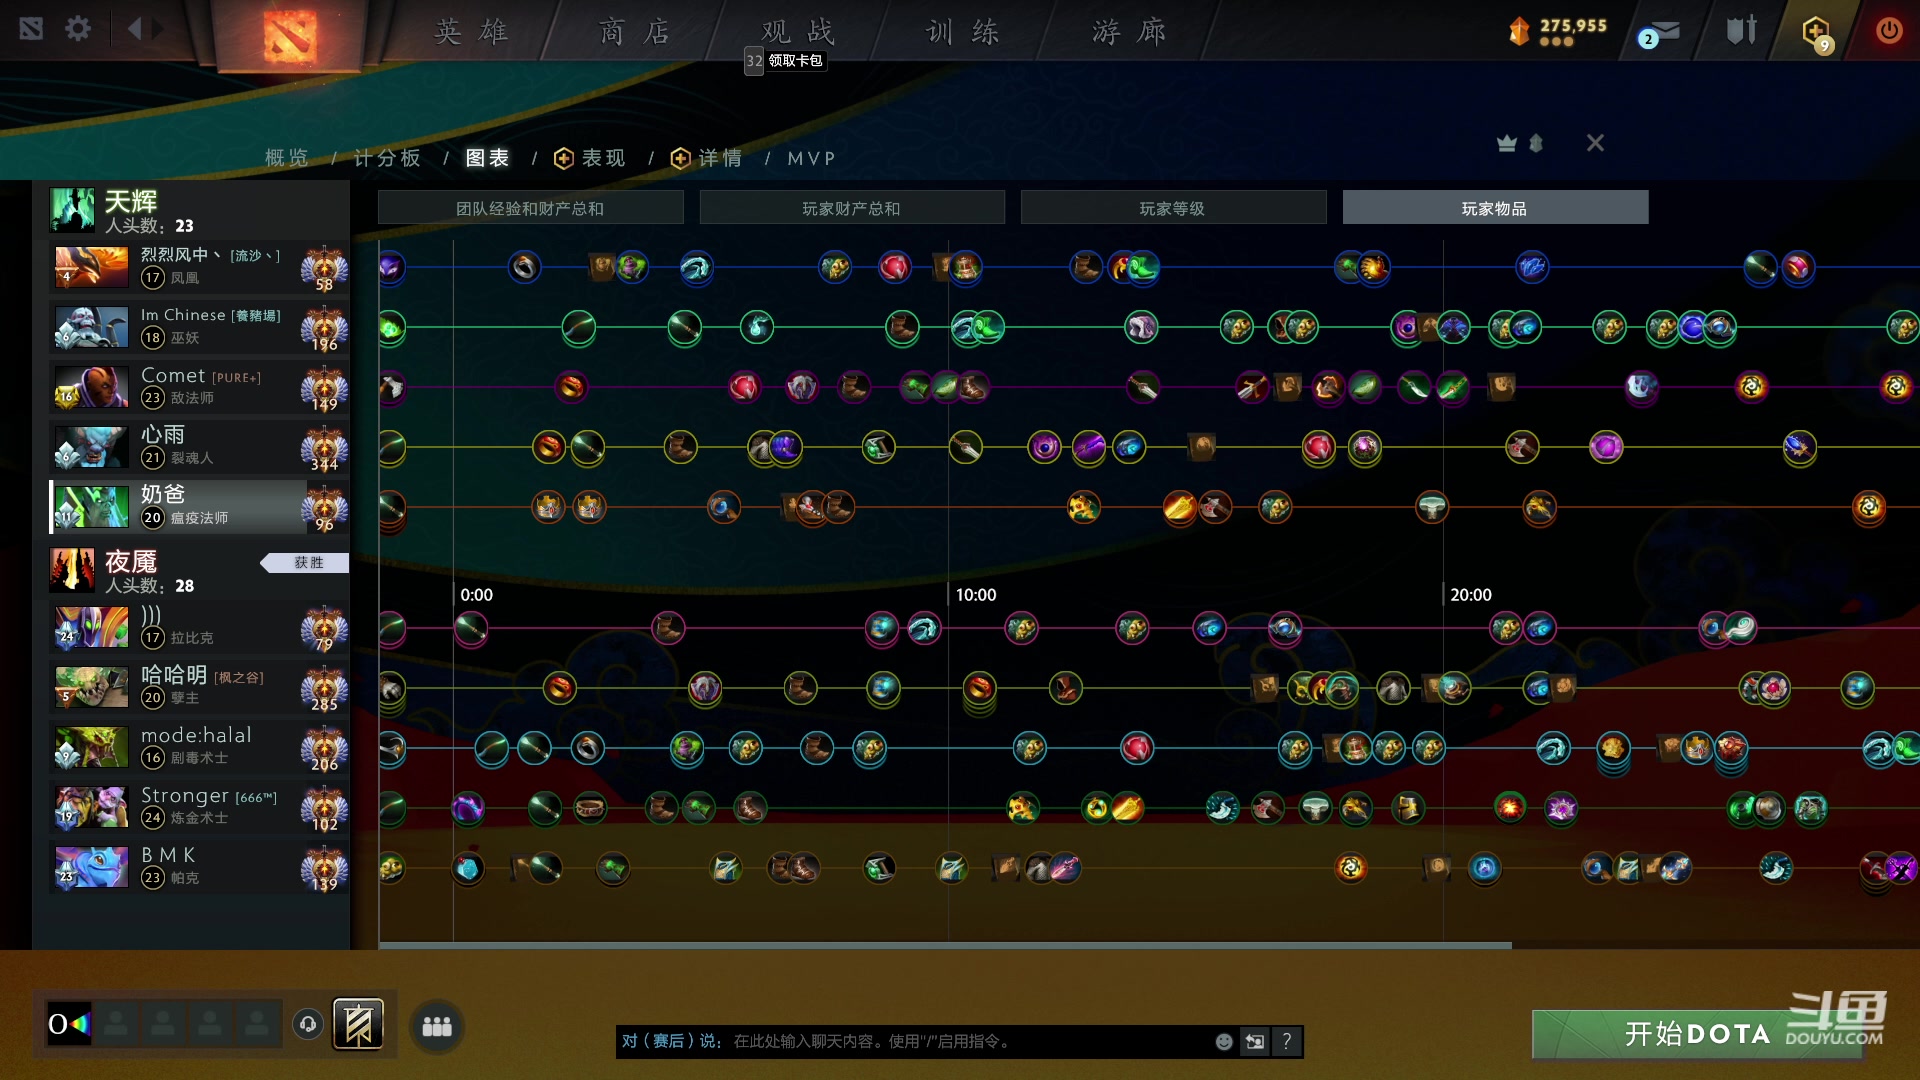Screen dimensions: 1920x1080
Task: Select player row 哈哈明
Action: [199, 687]
